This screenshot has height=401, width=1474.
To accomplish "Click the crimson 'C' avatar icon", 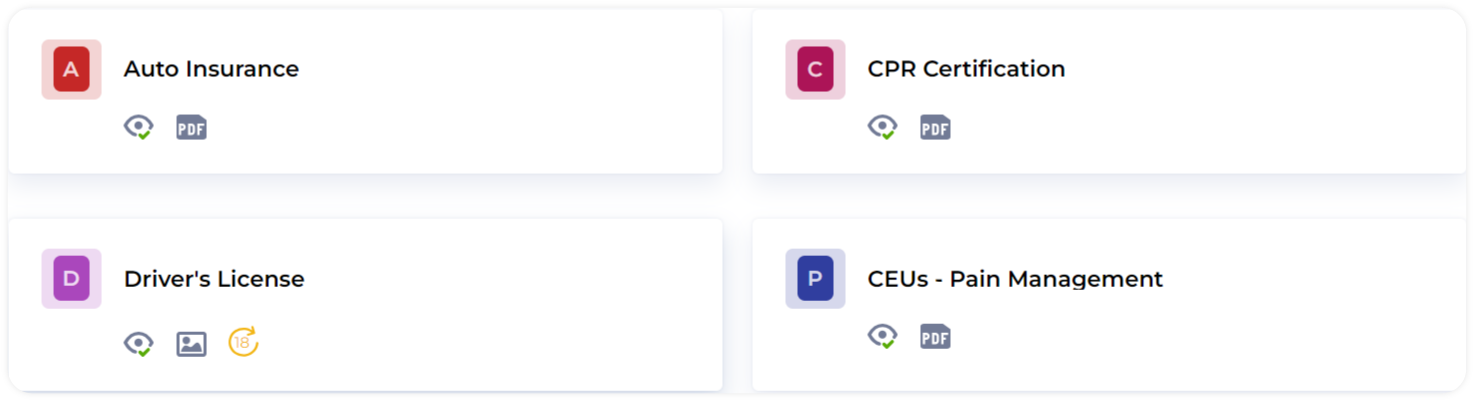I will (815, 69).
